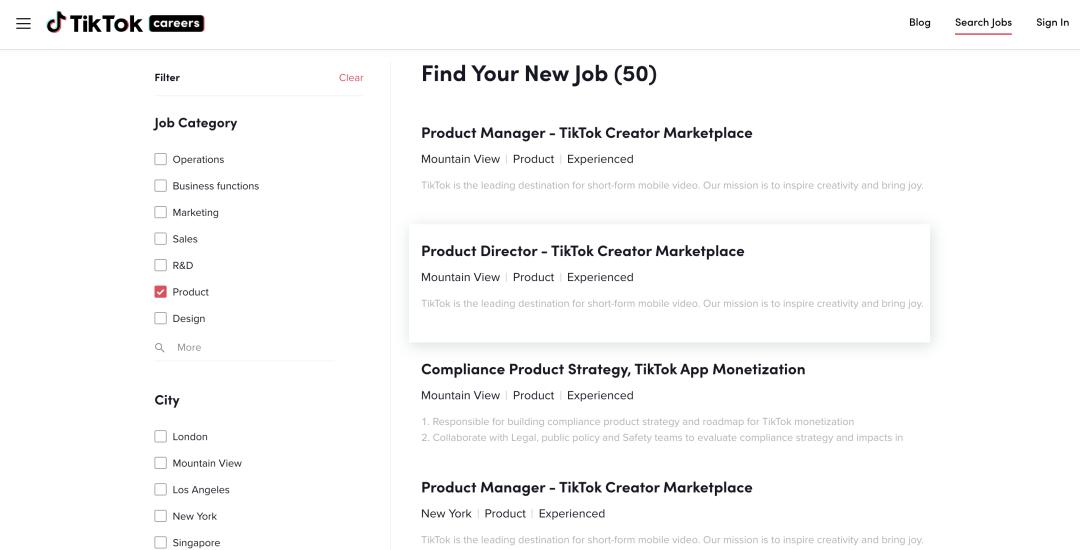The image size is (1080, 550).
Task: Check the Singapore city filter
Action: pos(161,542)
